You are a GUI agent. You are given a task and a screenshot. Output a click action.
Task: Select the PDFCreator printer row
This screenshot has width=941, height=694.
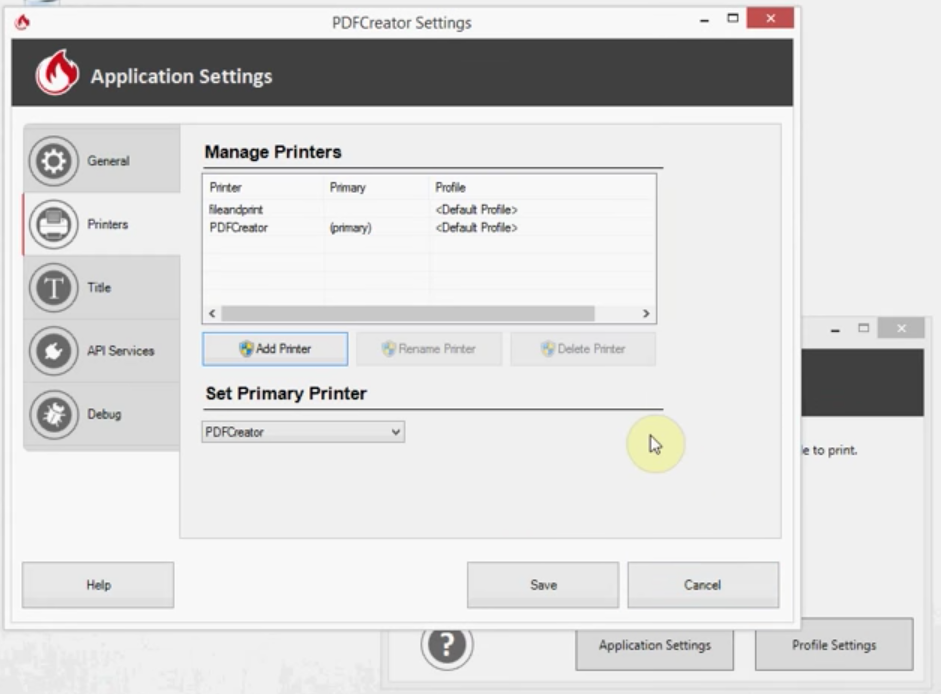239,228
